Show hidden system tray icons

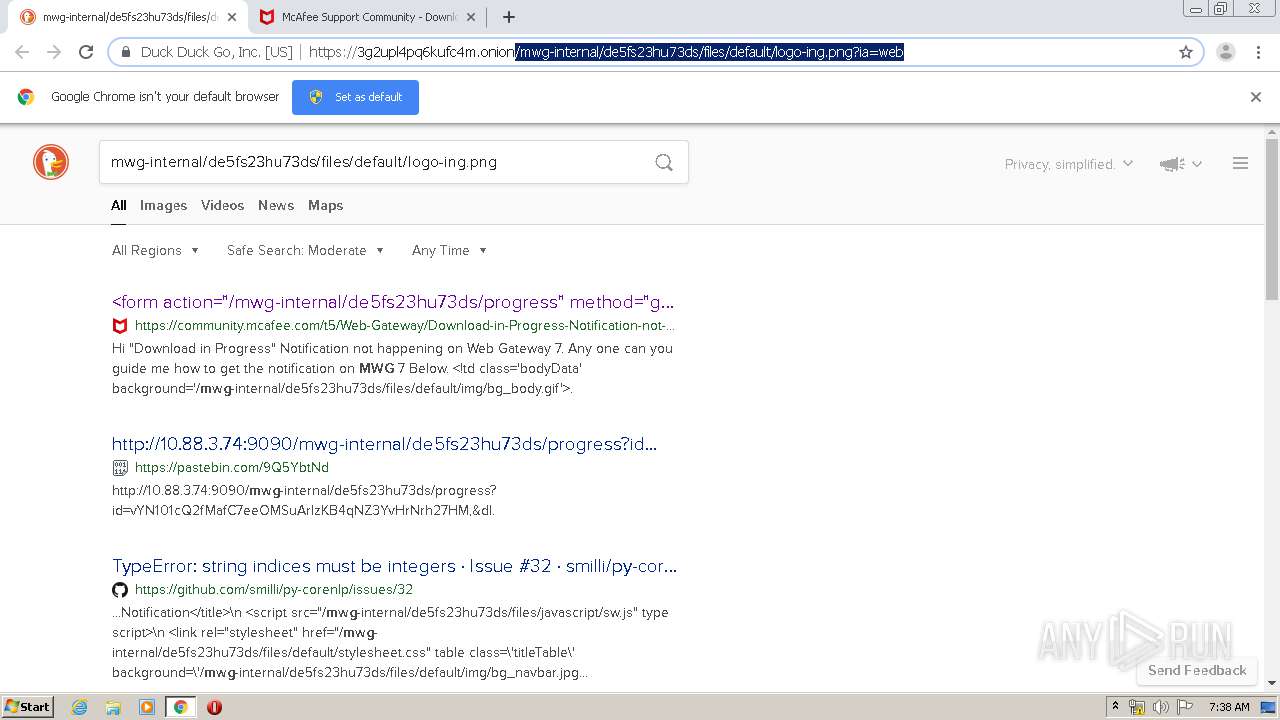point(1116,706)
